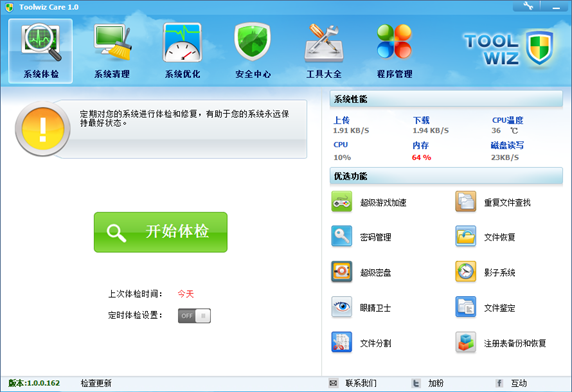Click the mail icon beside 联系我们
Screen dimensions: 572x392
pos(333,383)
